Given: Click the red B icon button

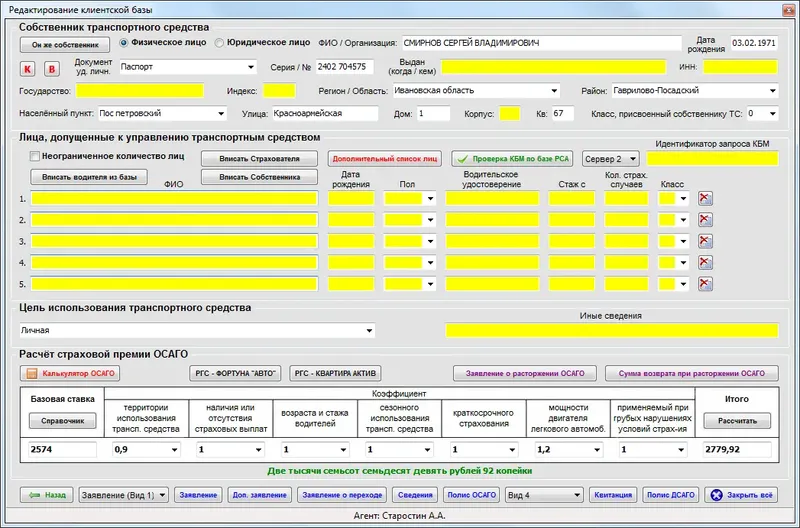Looking at the screenshot, I should coord(53,68).
